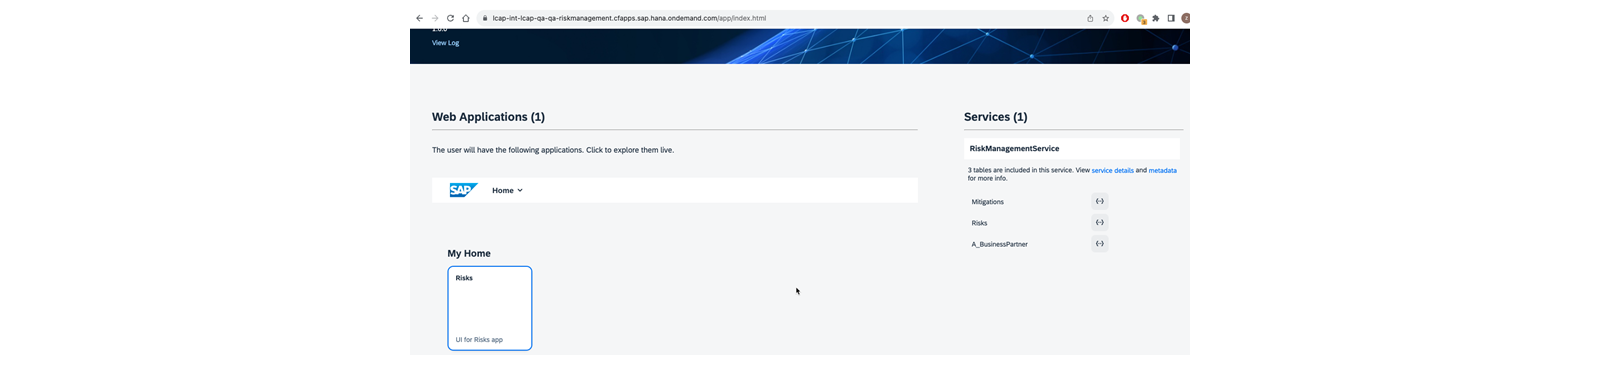Click the RiskManagementService heading
Viewport: 1600px width, 365px height.
(1014, 149)
